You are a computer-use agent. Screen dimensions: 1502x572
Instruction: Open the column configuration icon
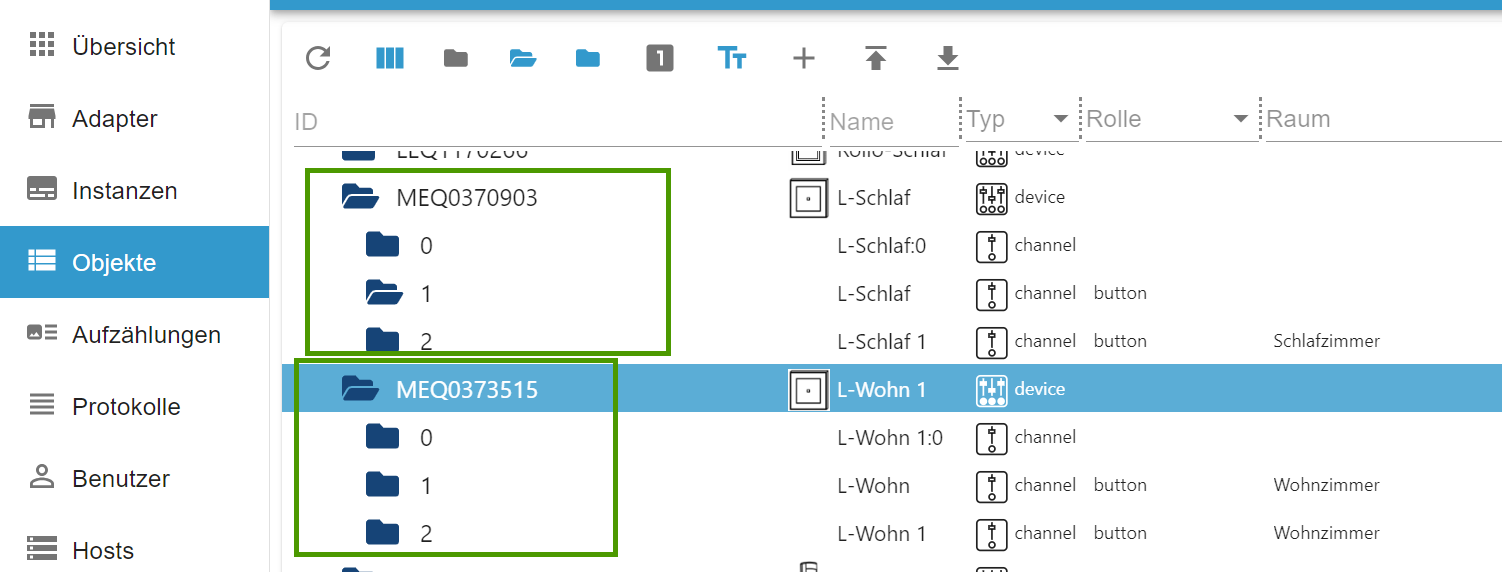pos(389,58)
